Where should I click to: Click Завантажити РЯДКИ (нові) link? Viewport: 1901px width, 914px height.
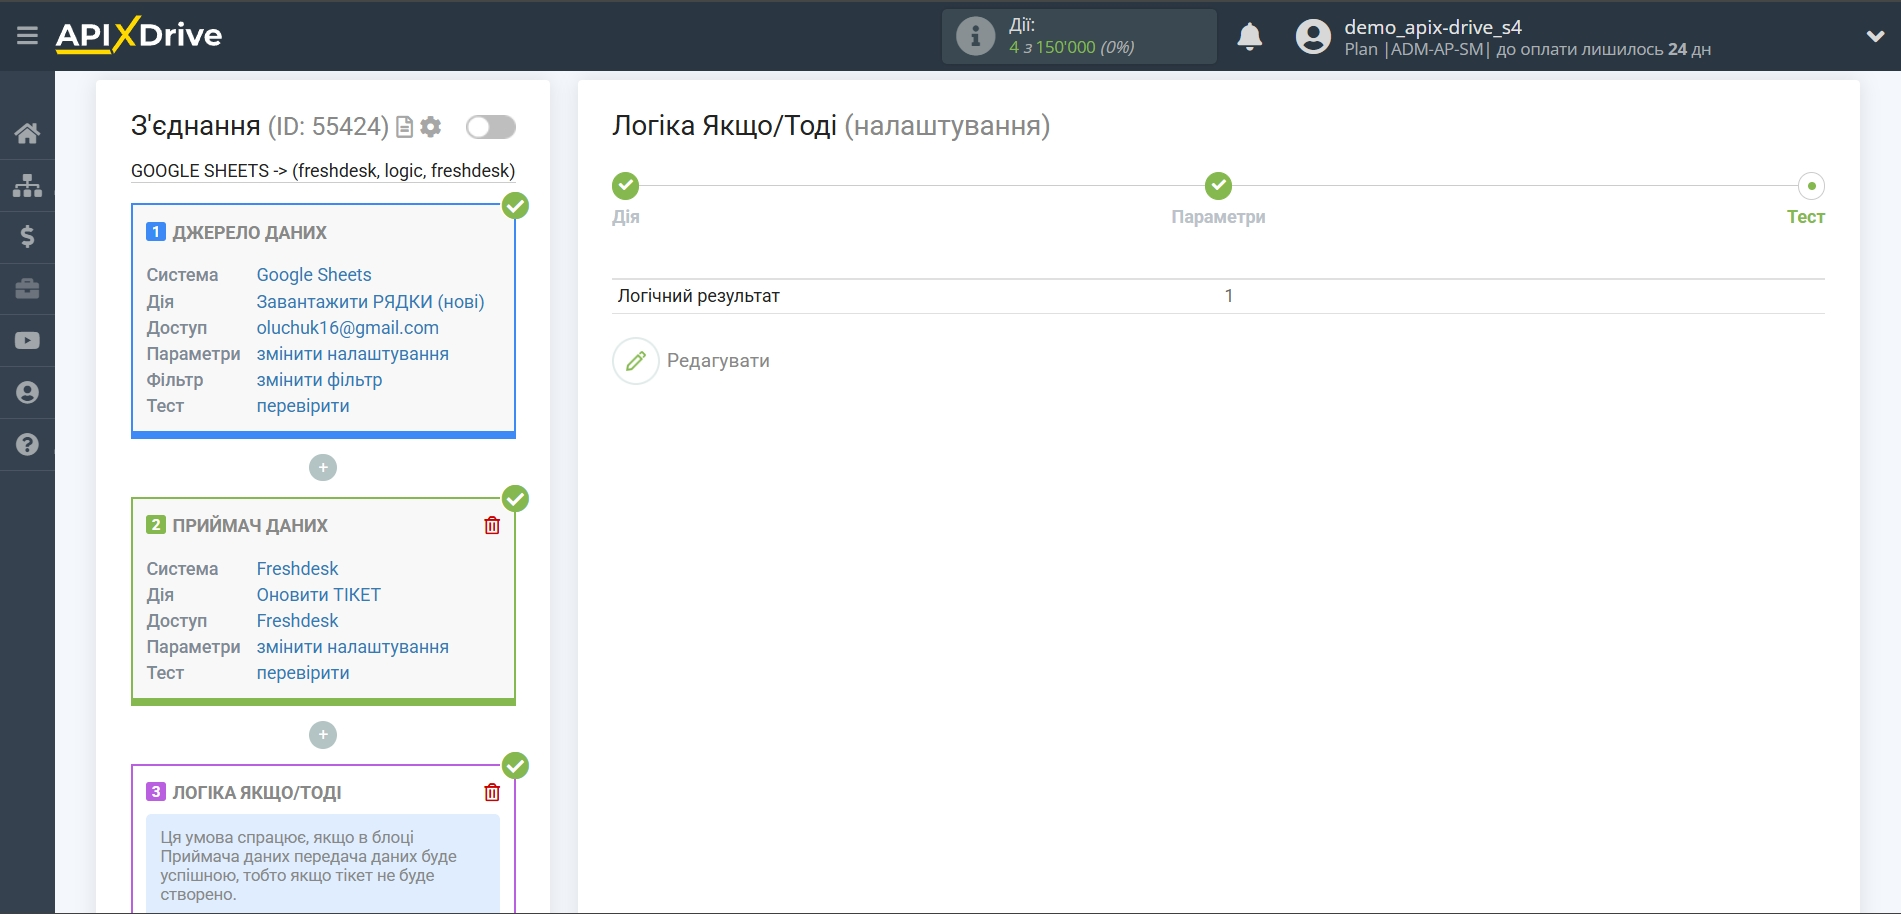click(x=370, y=302)
